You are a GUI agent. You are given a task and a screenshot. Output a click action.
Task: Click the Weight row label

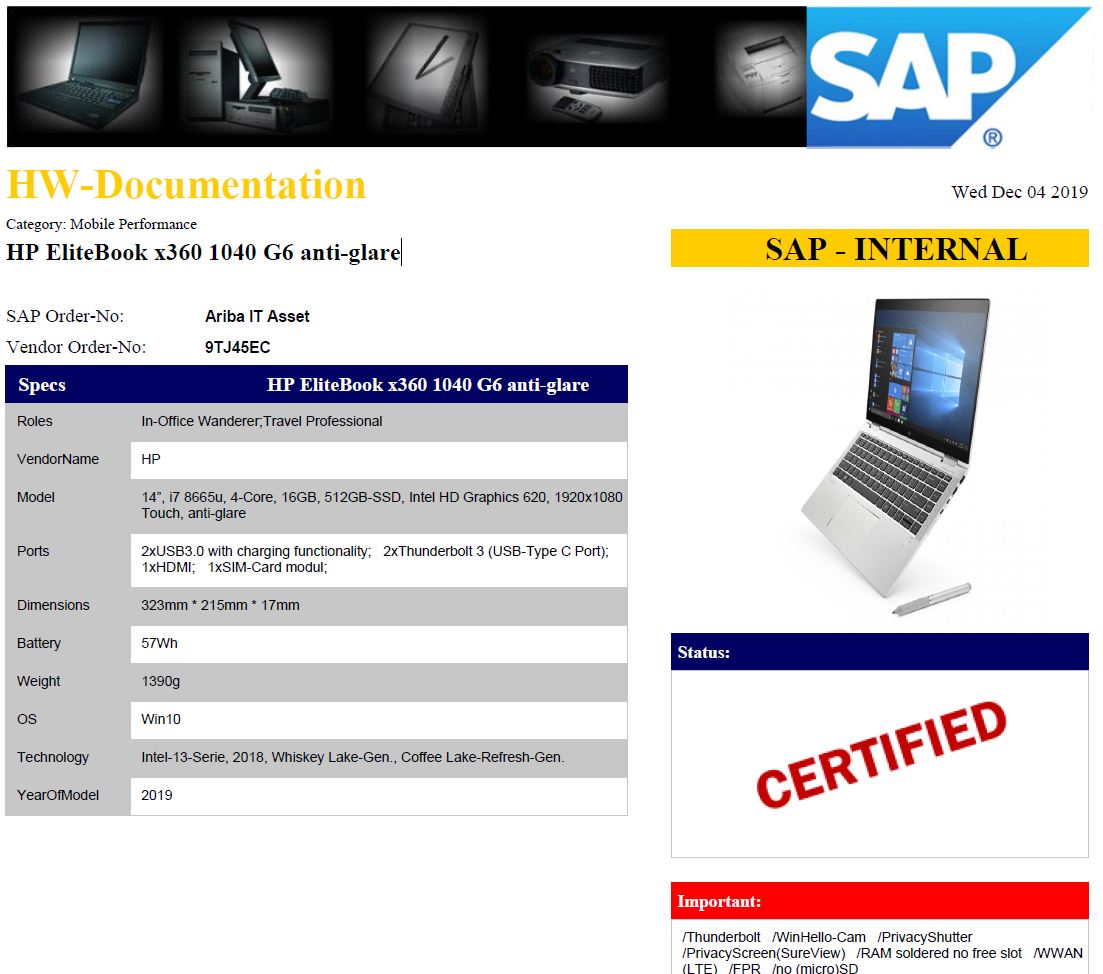click(x=38, y=681)
